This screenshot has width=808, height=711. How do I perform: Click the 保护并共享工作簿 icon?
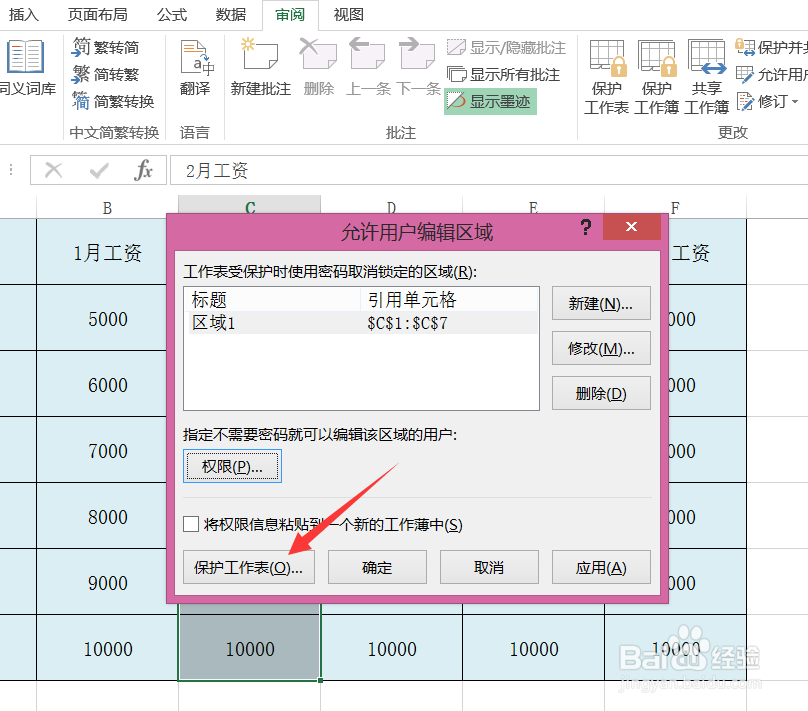click(768, 47)
